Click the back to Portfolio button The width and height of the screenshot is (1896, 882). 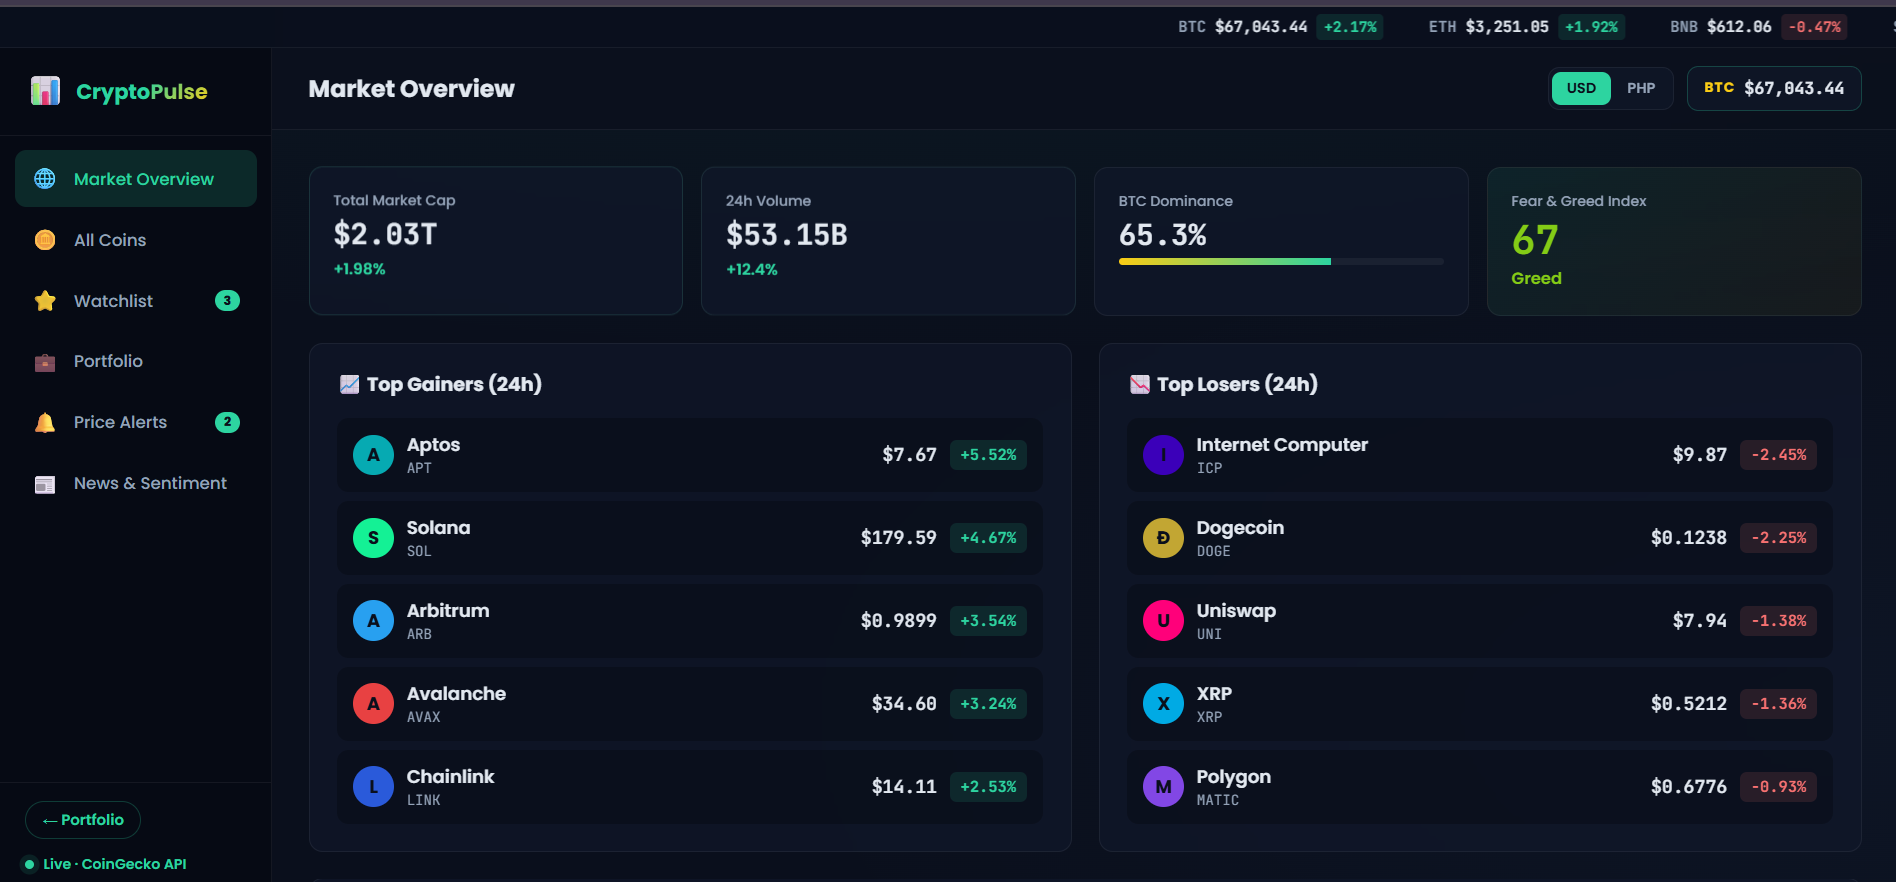point(83,820)
